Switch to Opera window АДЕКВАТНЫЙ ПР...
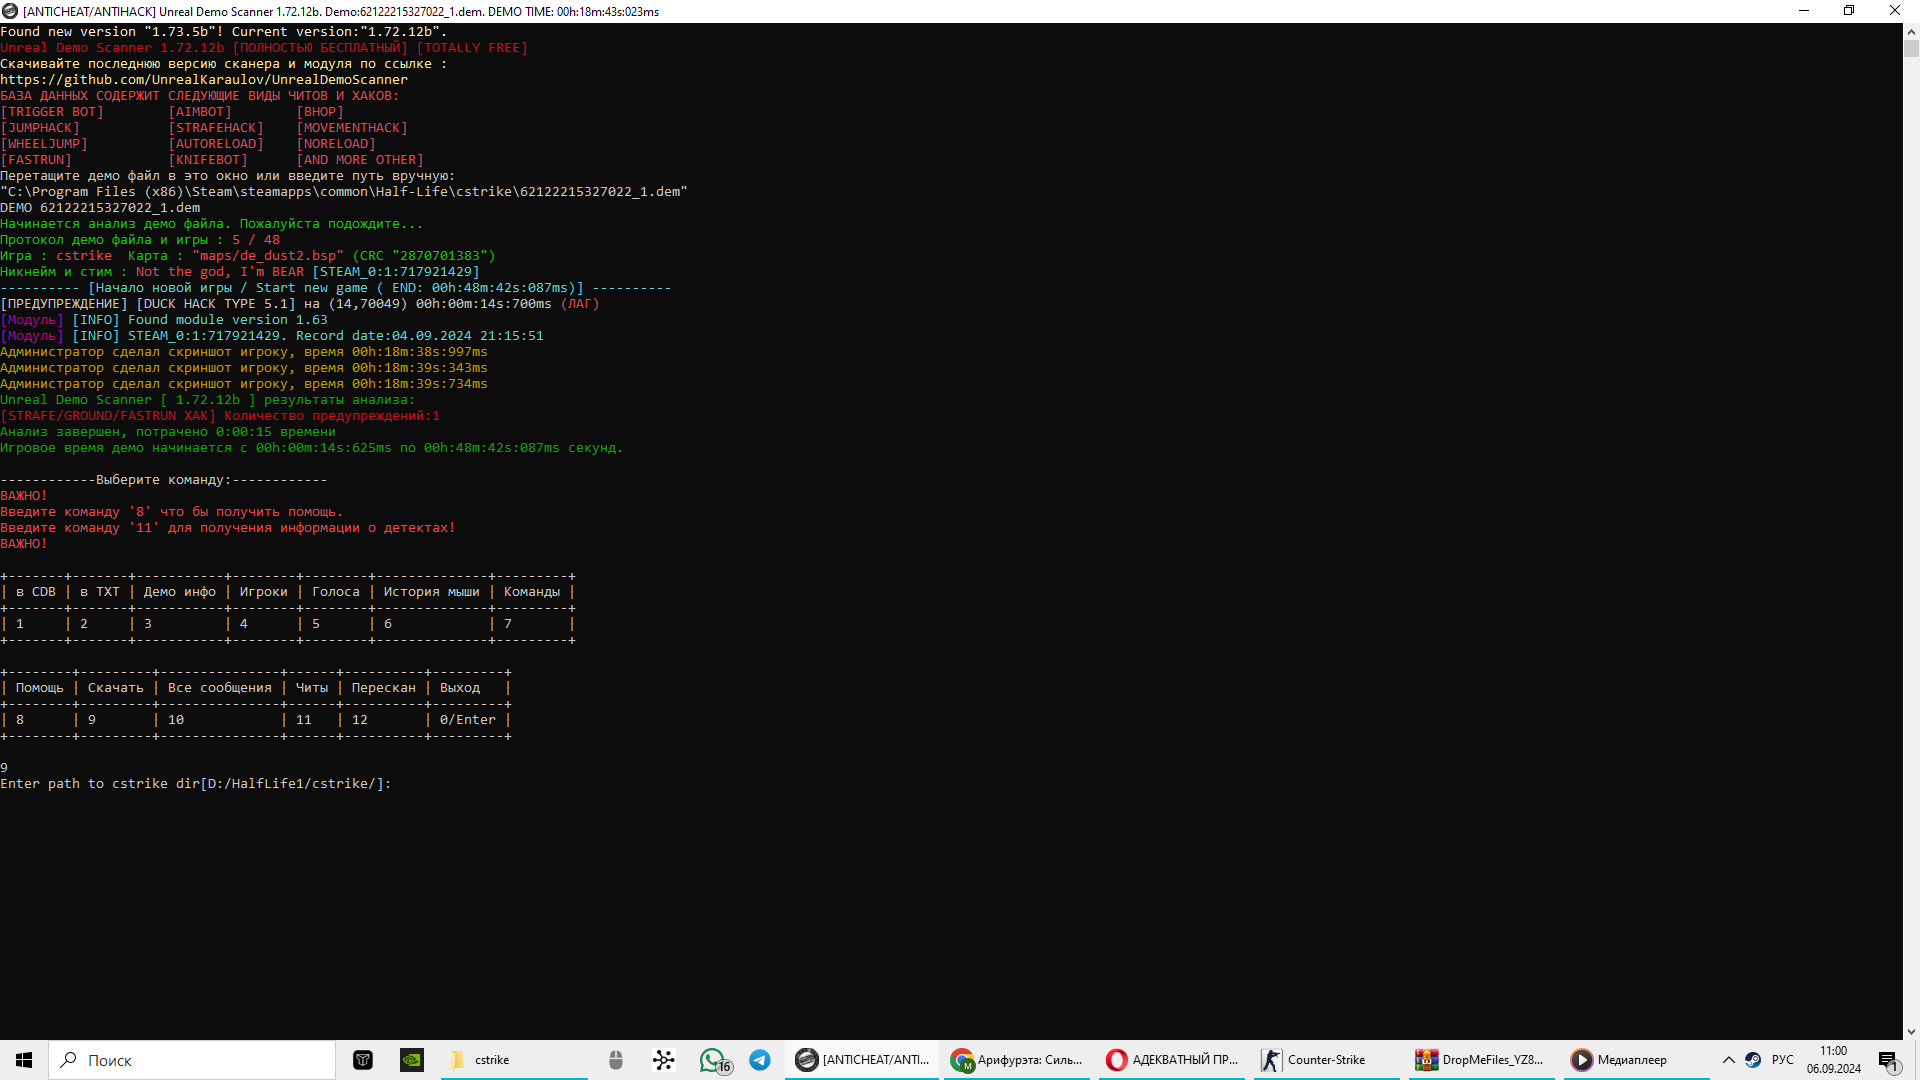The height and width of the screenshot is (1080, 1920). (1172, 1060)
